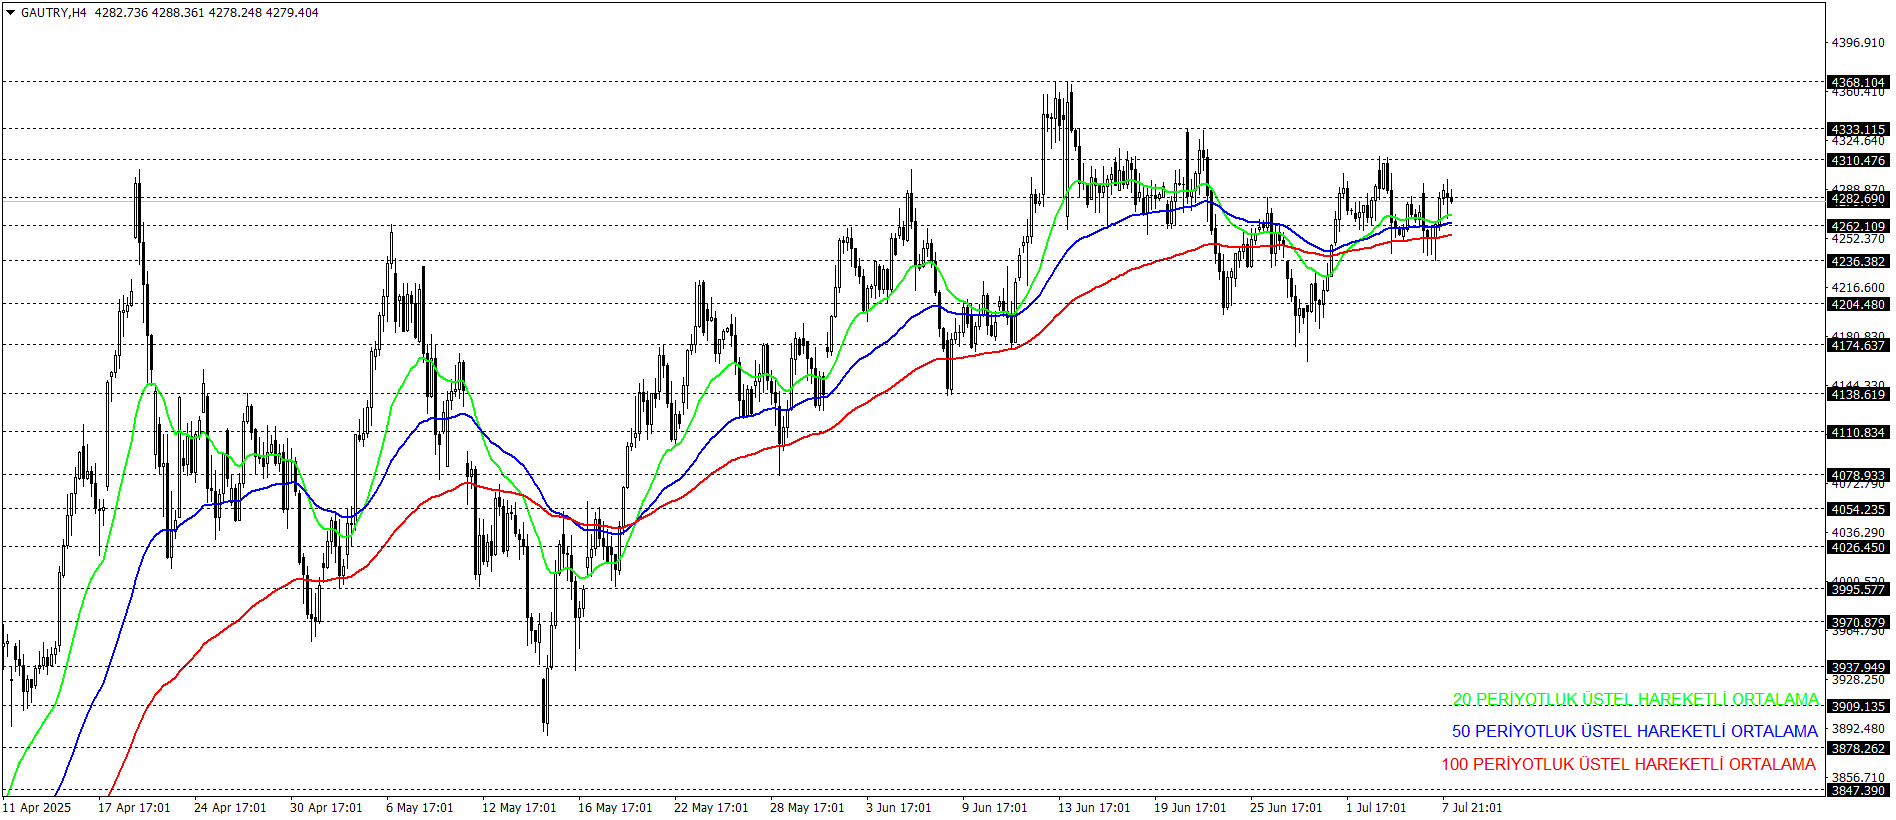Screen dimensions: 1896x820
Task: Click the OHLC value 4279.404 in the header
Action: point(292,13)
